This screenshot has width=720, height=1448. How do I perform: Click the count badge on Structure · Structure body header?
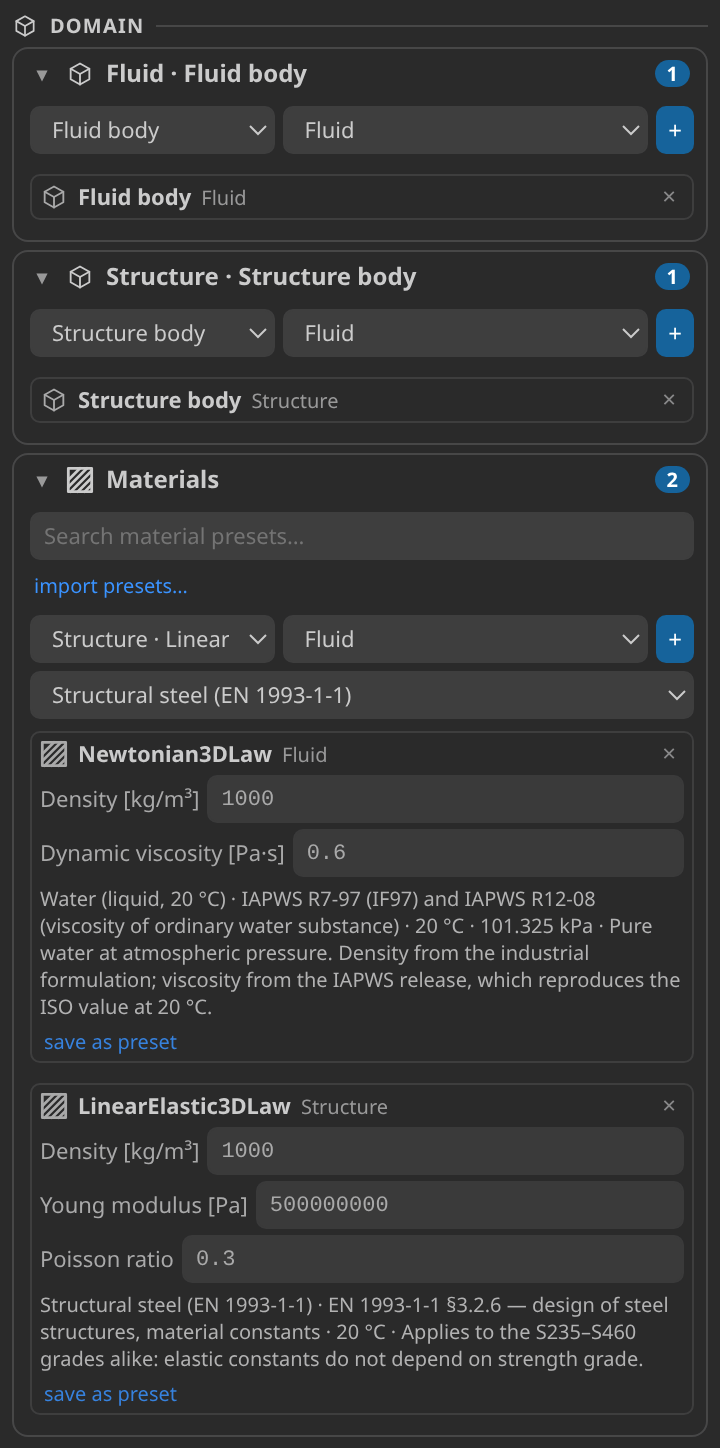coord(672,277)
